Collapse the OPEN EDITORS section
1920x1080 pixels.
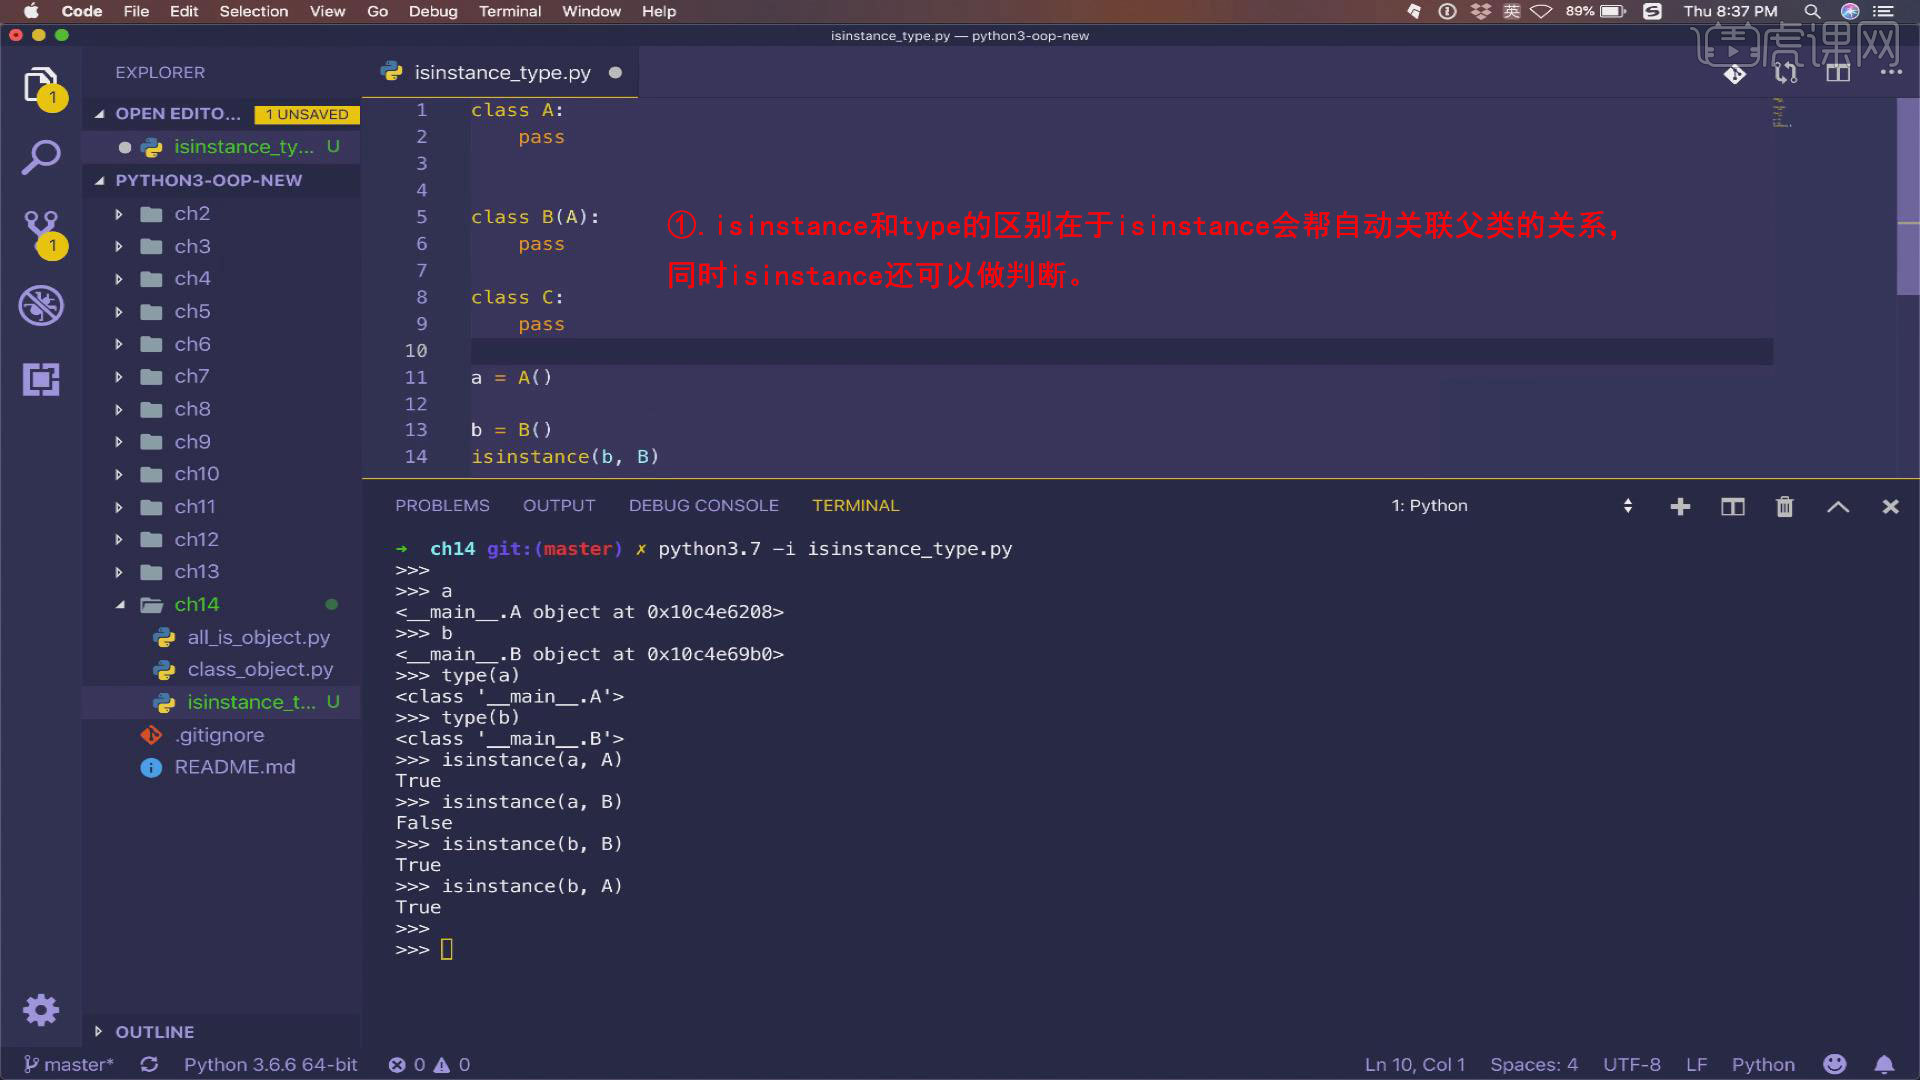99,114
